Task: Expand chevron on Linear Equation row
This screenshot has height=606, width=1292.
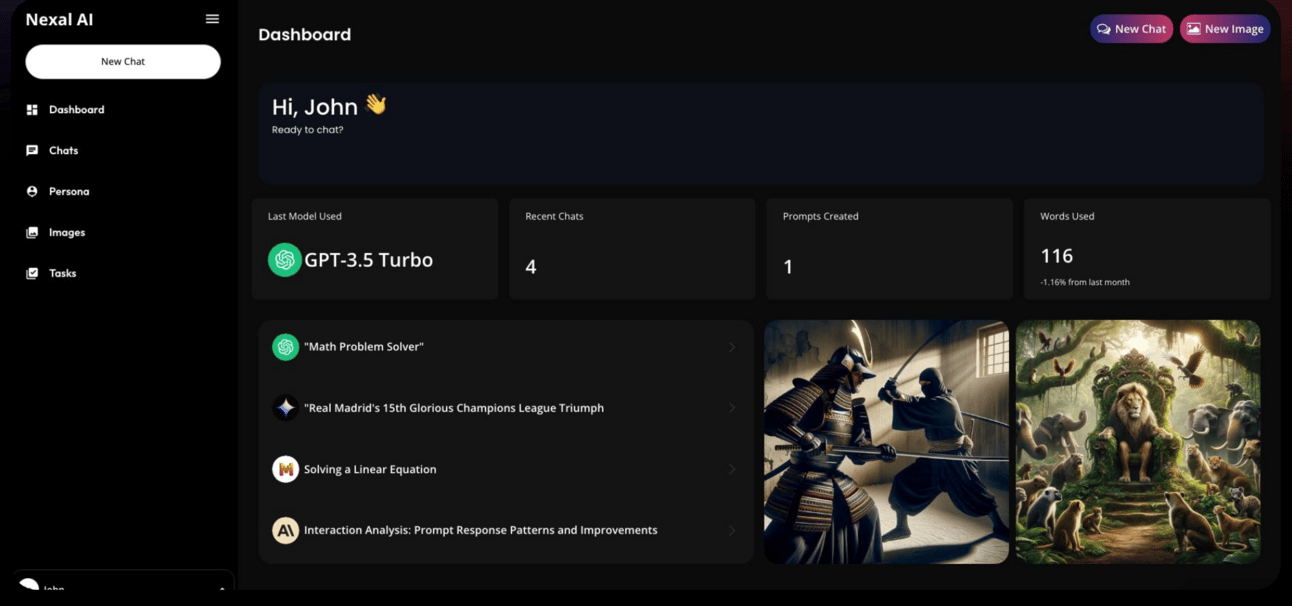Action: click(x=732, y=469)
